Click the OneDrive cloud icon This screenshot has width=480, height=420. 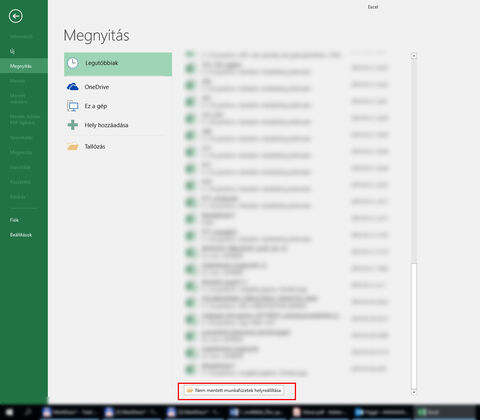point(73,87)
